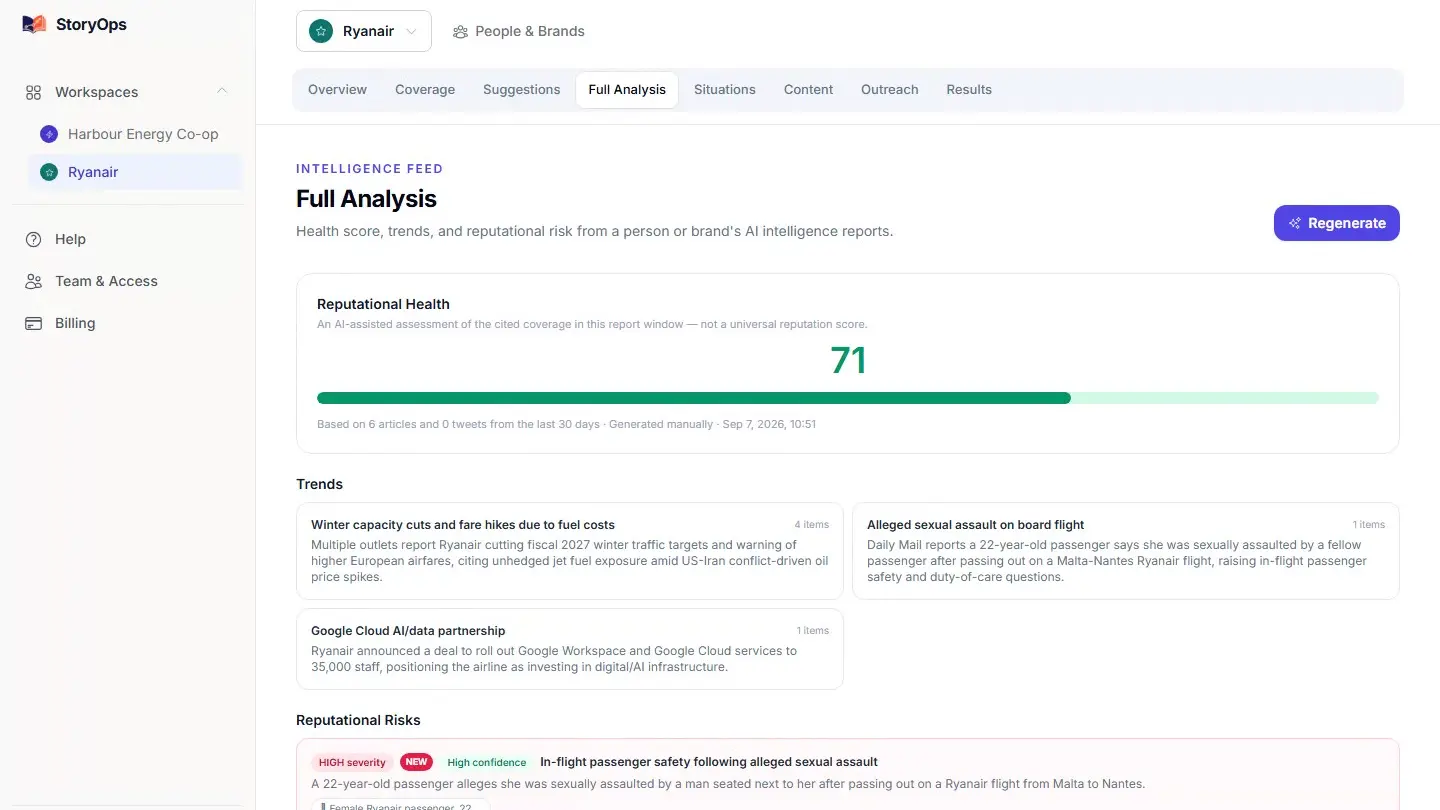
Task: Click the HIGH severity badge
Action: point(352,762)
